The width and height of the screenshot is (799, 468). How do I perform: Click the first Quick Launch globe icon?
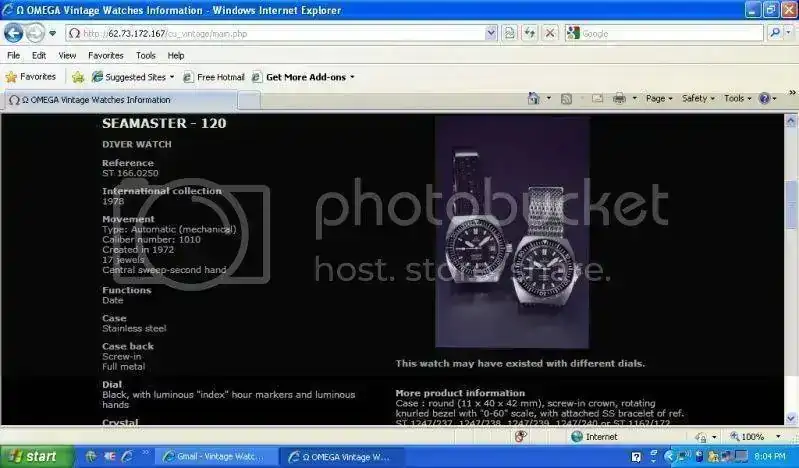click(x=91, y=456)
